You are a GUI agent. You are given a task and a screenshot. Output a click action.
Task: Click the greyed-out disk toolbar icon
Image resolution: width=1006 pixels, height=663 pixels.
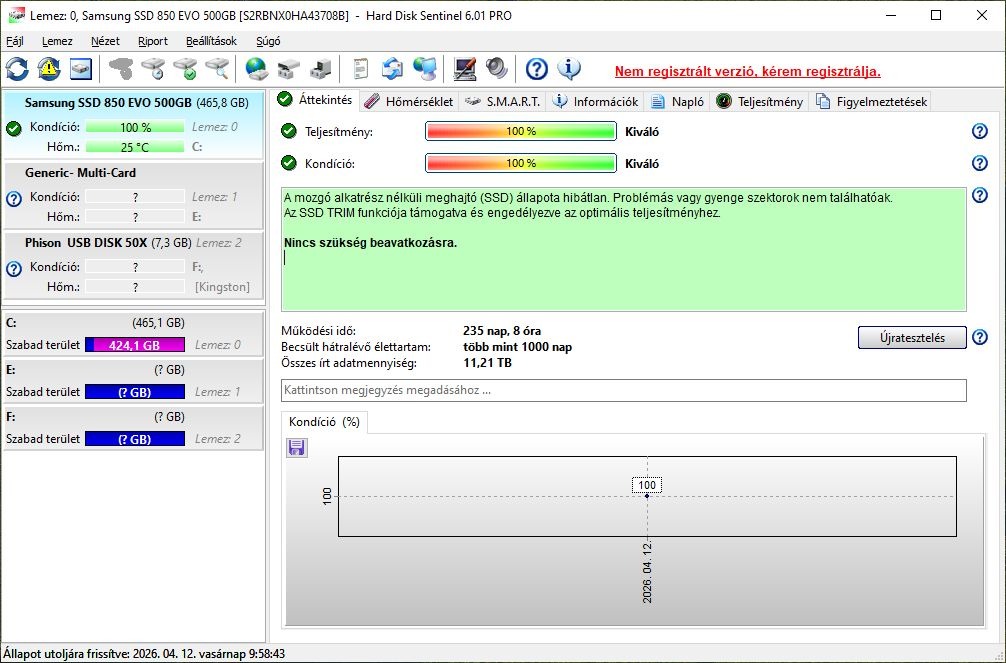pos(121,69)
